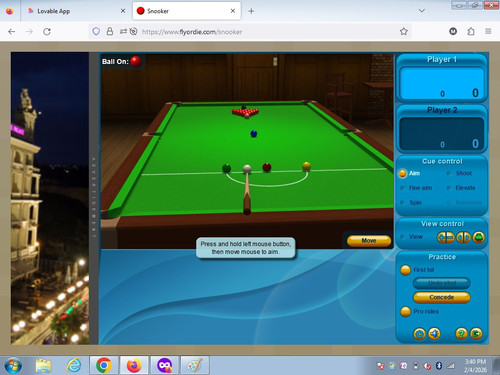Open the Firefox hamburger menu

pos(488,31)
